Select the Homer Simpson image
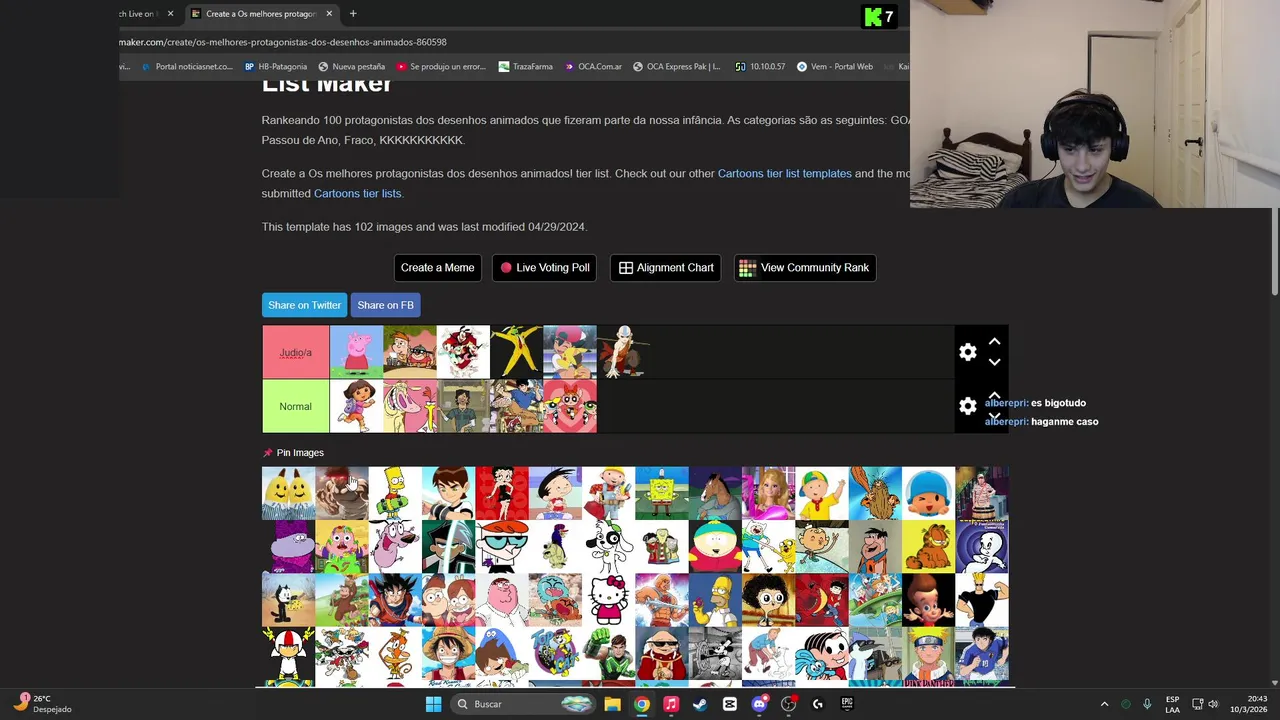 (715, 600)
